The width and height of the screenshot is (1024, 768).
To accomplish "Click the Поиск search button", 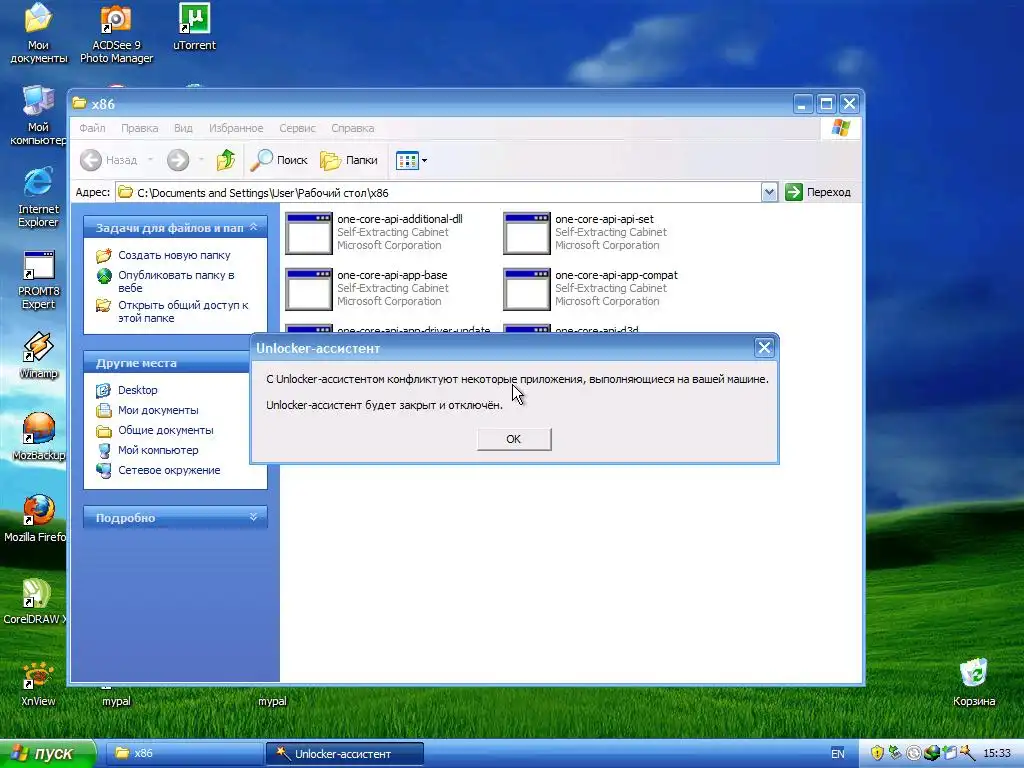I will tap(280, 160).
